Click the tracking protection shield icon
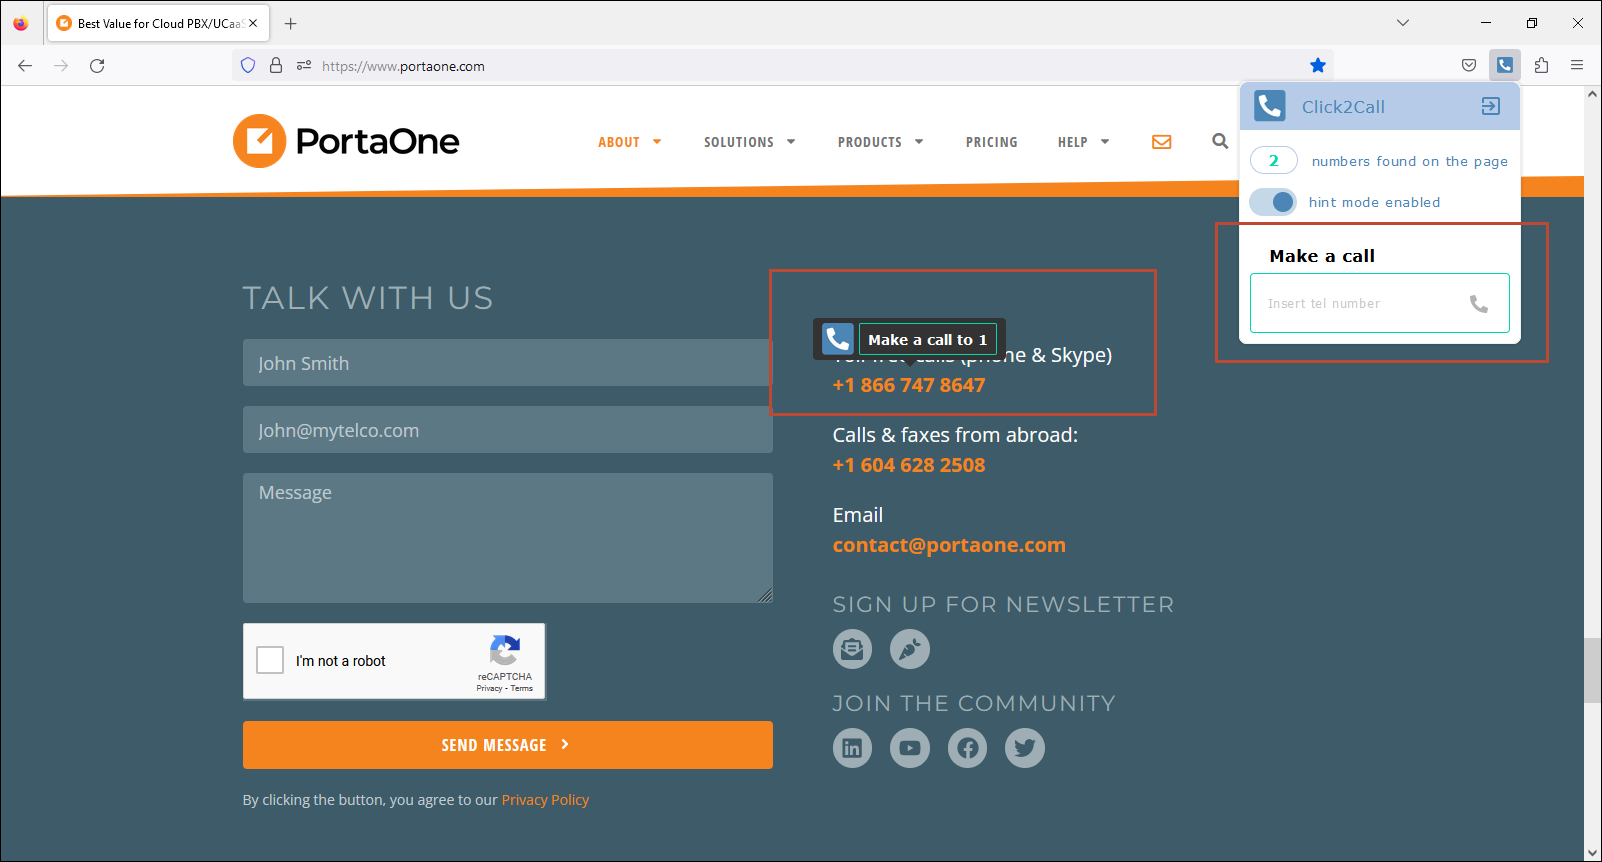Viewport: 1602px width, 862px height. (x=248, y=66)
